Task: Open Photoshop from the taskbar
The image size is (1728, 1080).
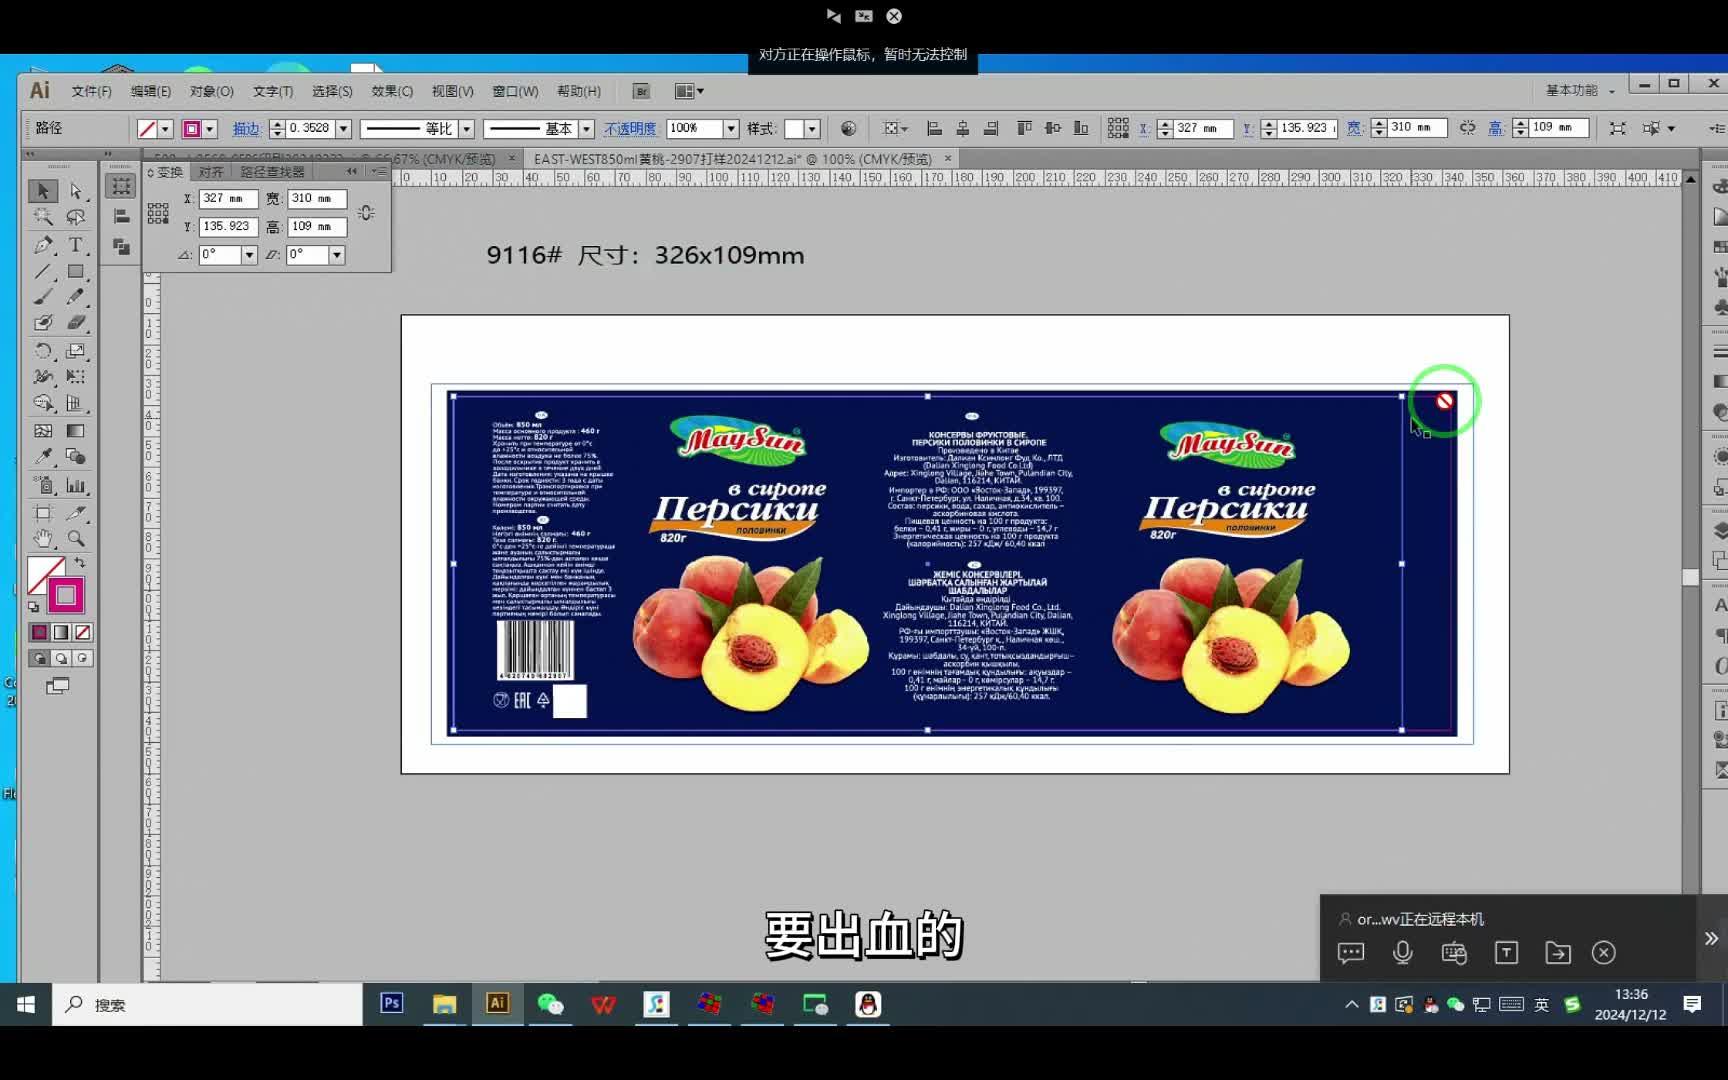Action: (x=391, y=1003)
